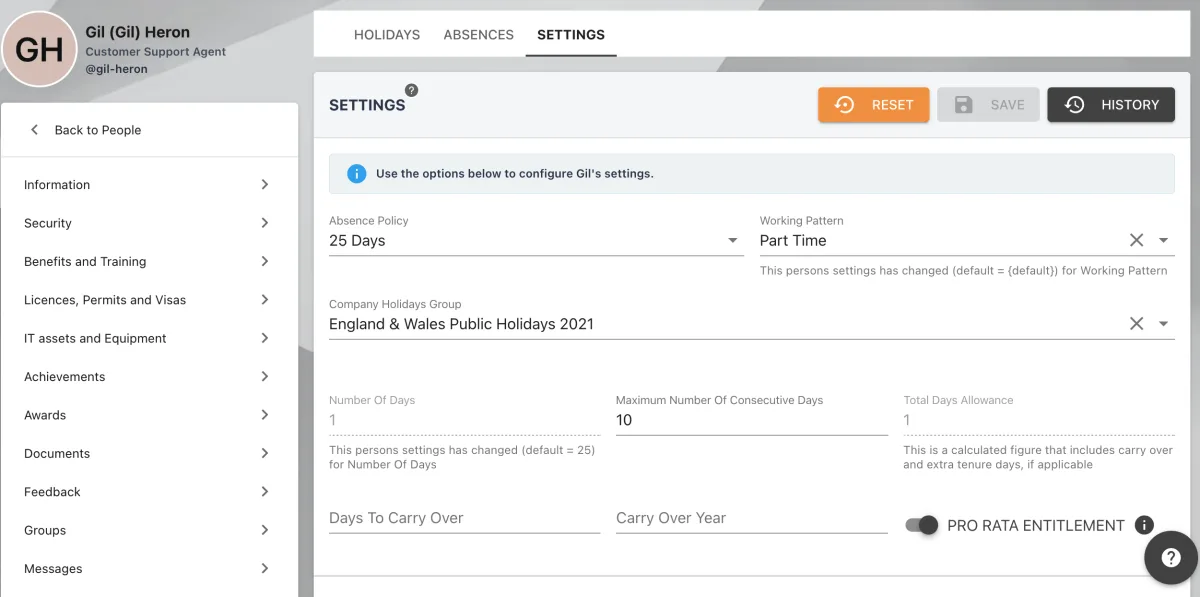Toggle the Pro Rata Entitlement switch

(x=921, y=525)
